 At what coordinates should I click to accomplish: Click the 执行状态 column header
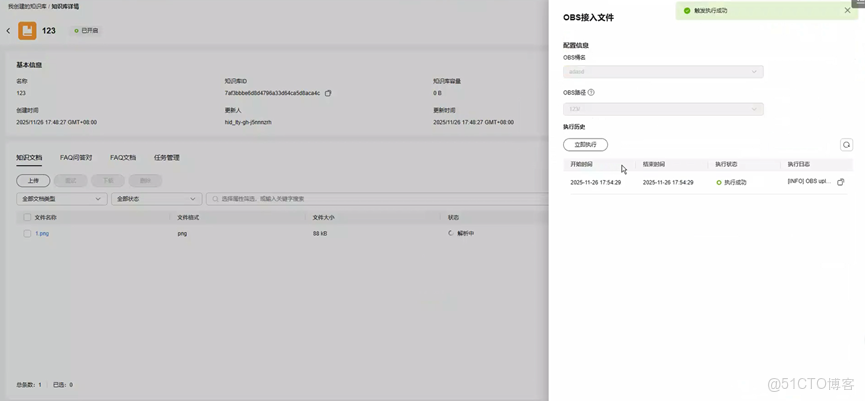point(727,164)
